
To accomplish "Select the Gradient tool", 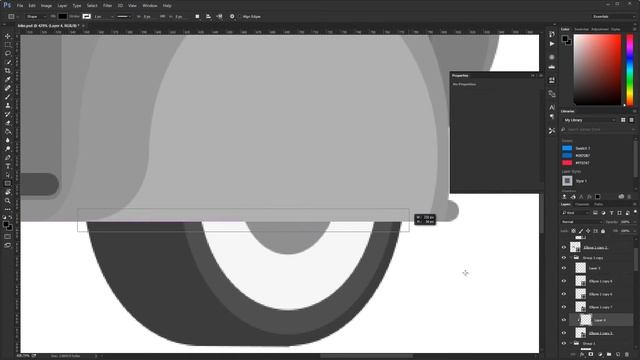I will (8, 131).
